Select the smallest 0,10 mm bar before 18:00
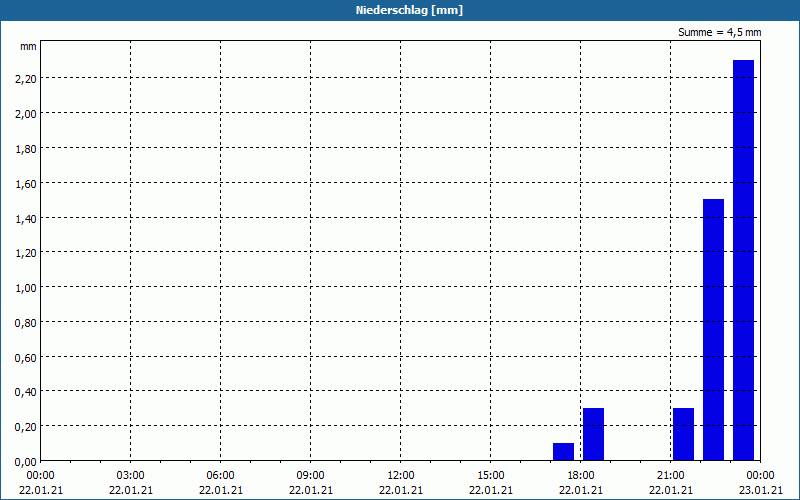800x500 pixels. [563, 452]
